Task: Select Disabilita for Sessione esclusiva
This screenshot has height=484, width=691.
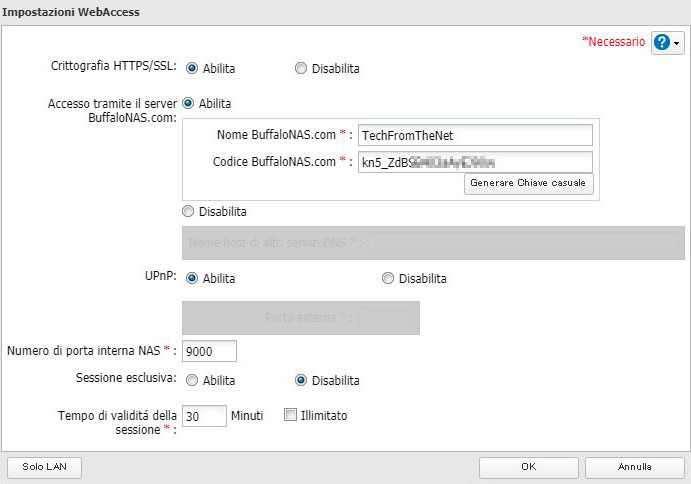Action: [x=301, y=380]
